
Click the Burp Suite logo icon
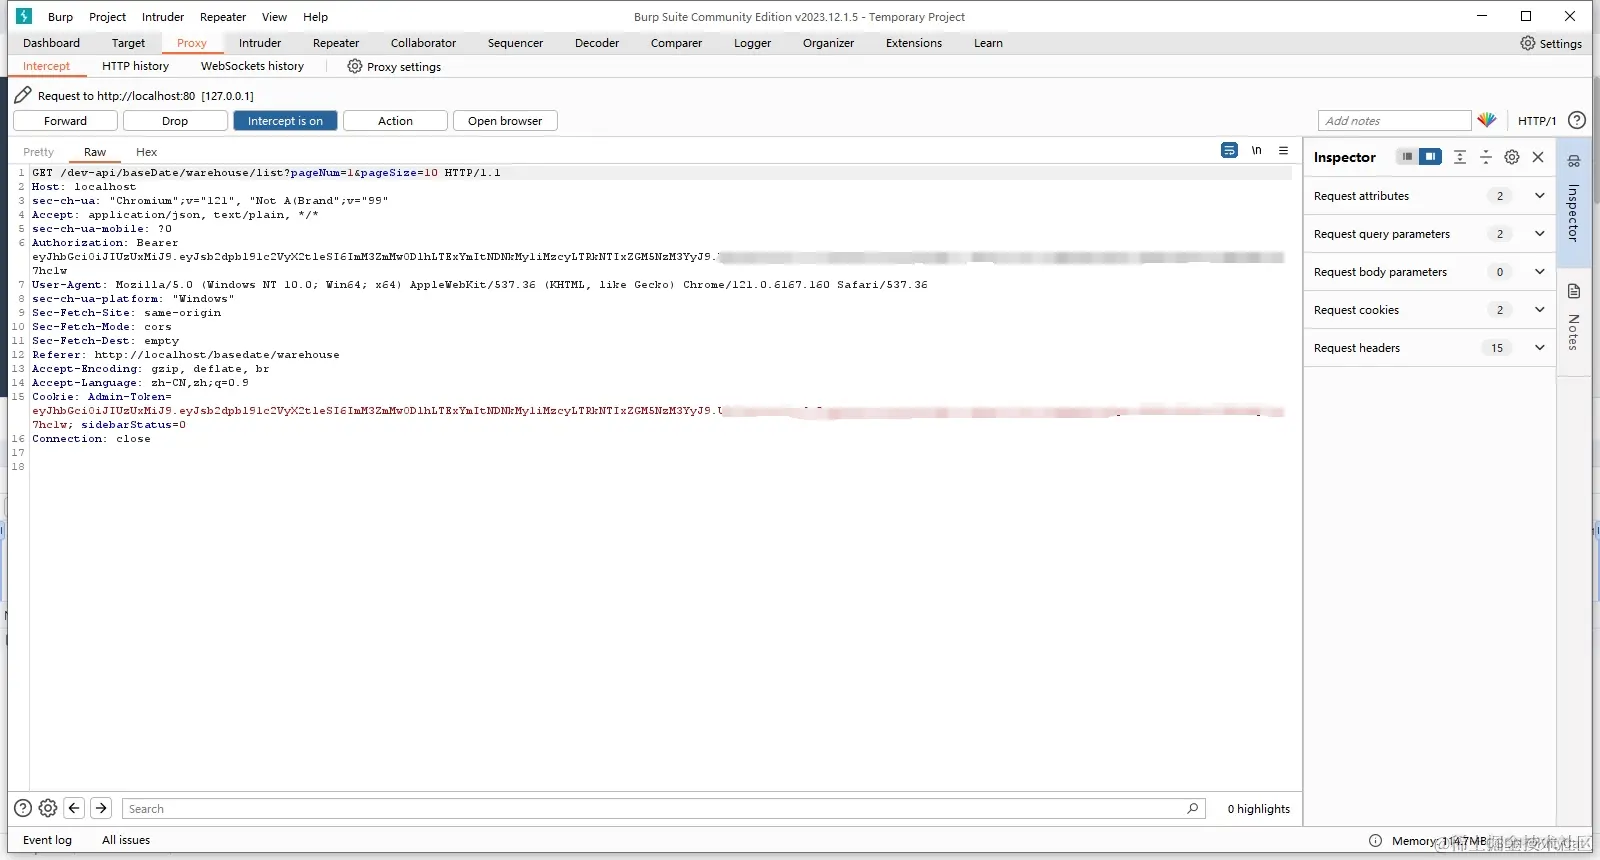24,16
